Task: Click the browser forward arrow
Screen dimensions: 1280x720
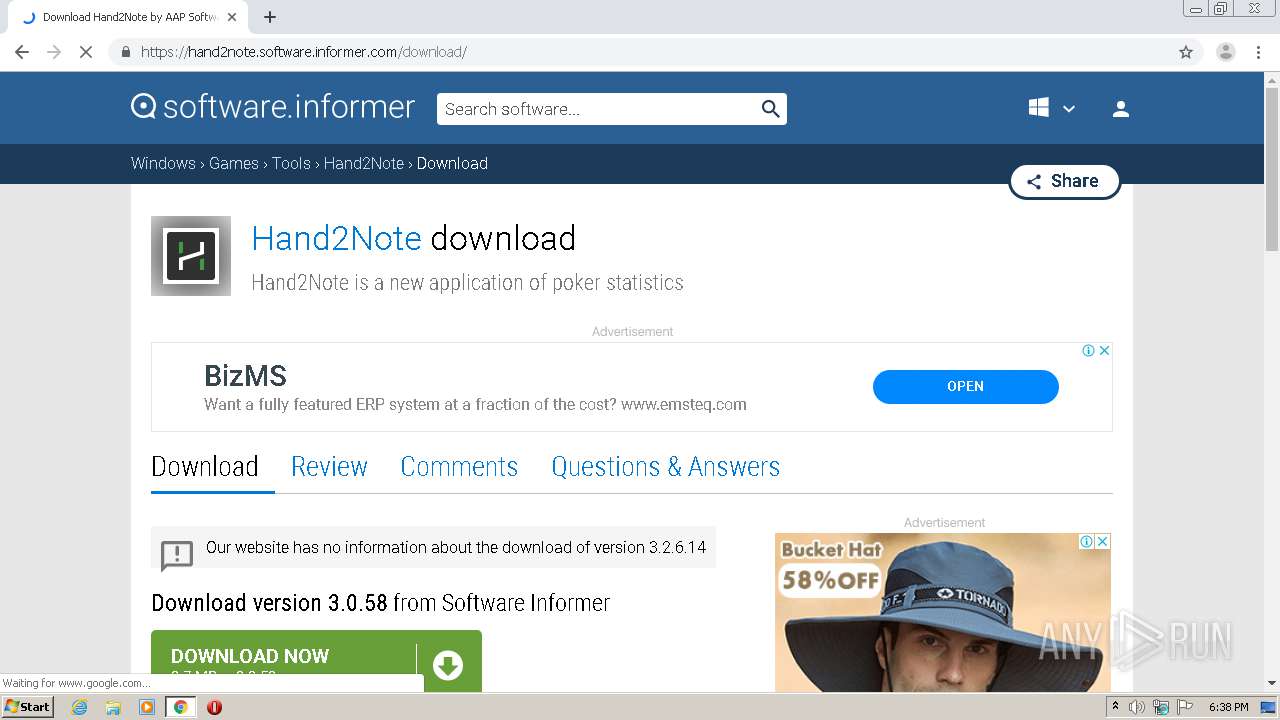Action: [x=54, y=52]
